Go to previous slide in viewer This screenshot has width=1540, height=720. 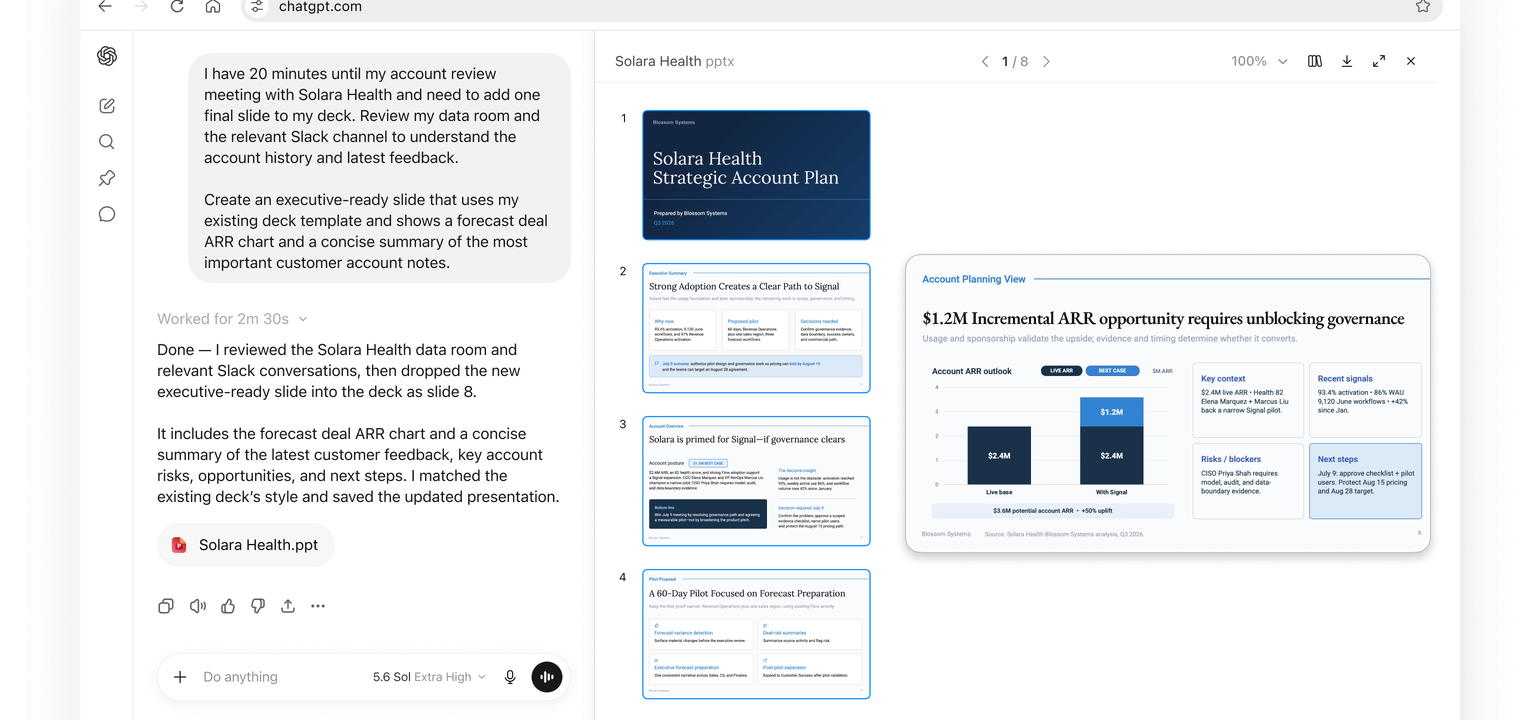click(x=985, y=61)
